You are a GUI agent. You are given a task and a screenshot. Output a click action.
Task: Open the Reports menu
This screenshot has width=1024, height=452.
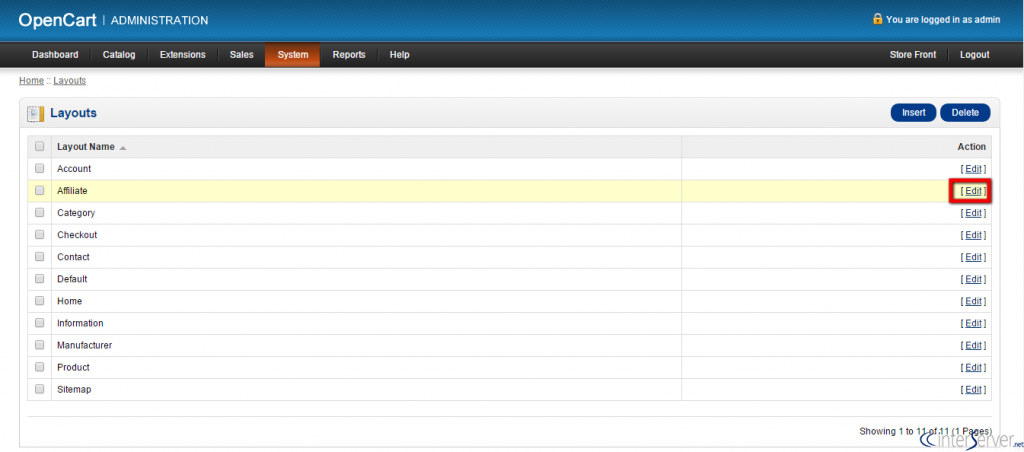tap(349, 55)
